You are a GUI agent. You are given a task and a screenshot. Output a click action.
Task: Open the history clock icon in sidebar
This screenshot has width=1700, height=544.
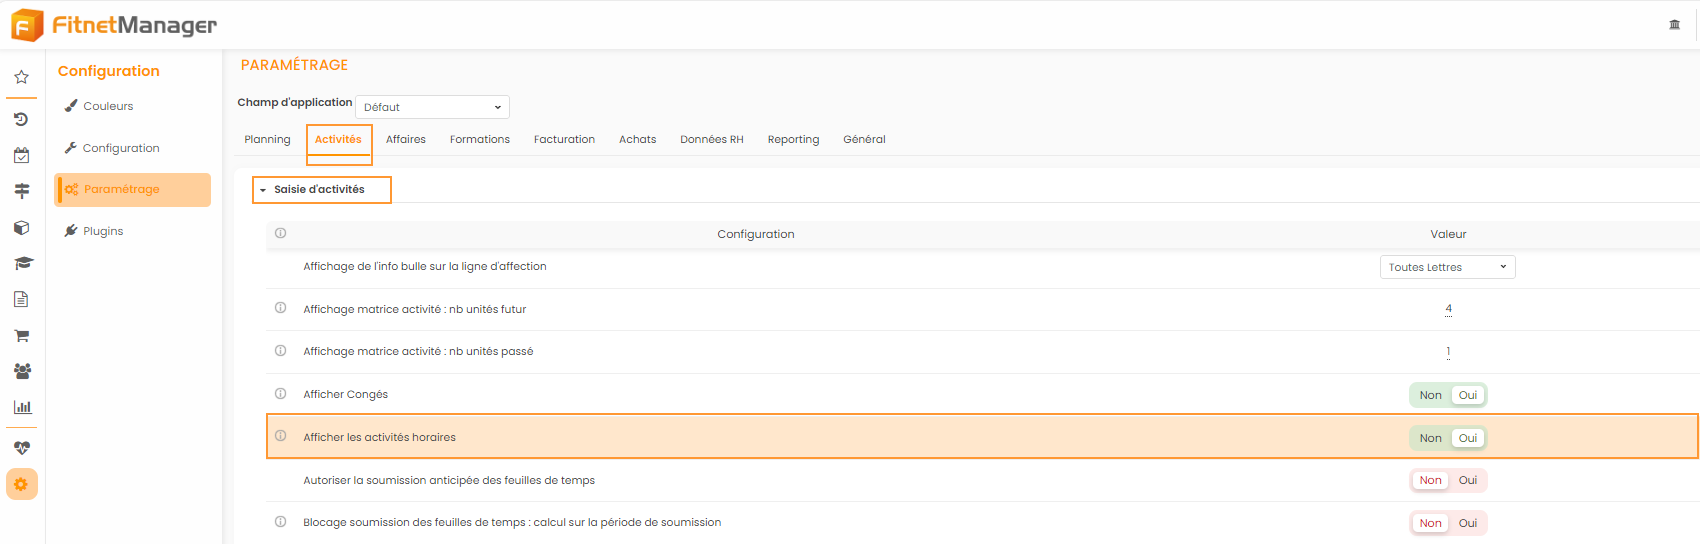pyautogui.click(x=21, y=119)
